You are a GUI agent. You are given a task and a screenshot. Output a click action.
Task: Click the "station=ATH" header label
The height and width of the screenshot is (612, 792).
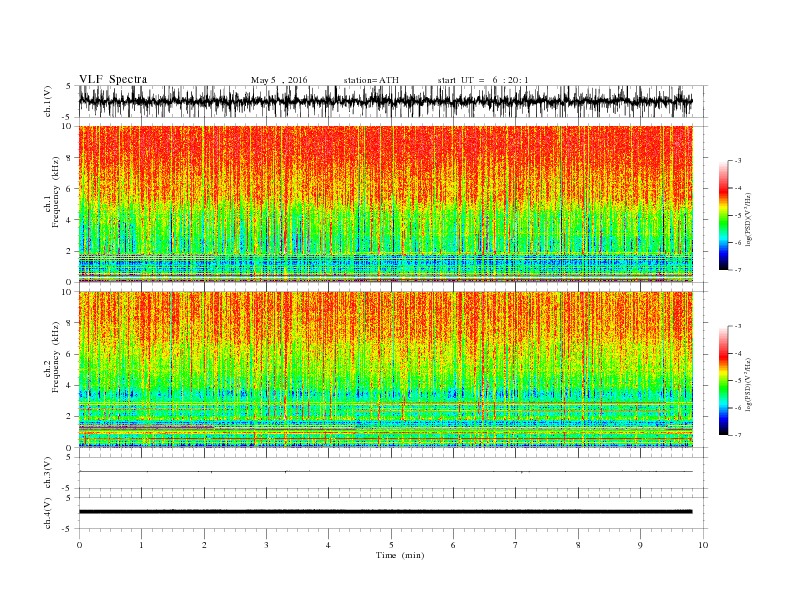371,80
